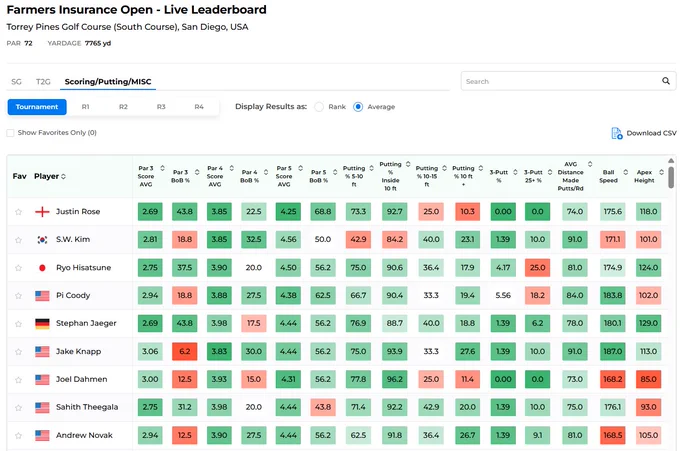The image size is (680, 451).
Task: Sort by Par 3 Score AVG
Action: [x=162, y=168]
